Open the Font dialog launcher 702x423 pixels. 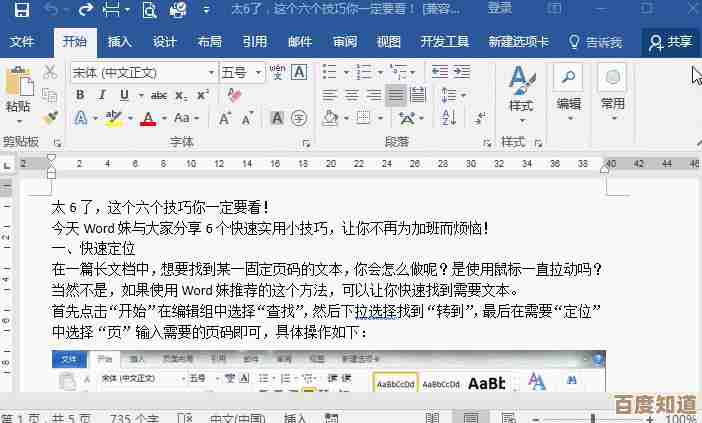click(306, 143)
